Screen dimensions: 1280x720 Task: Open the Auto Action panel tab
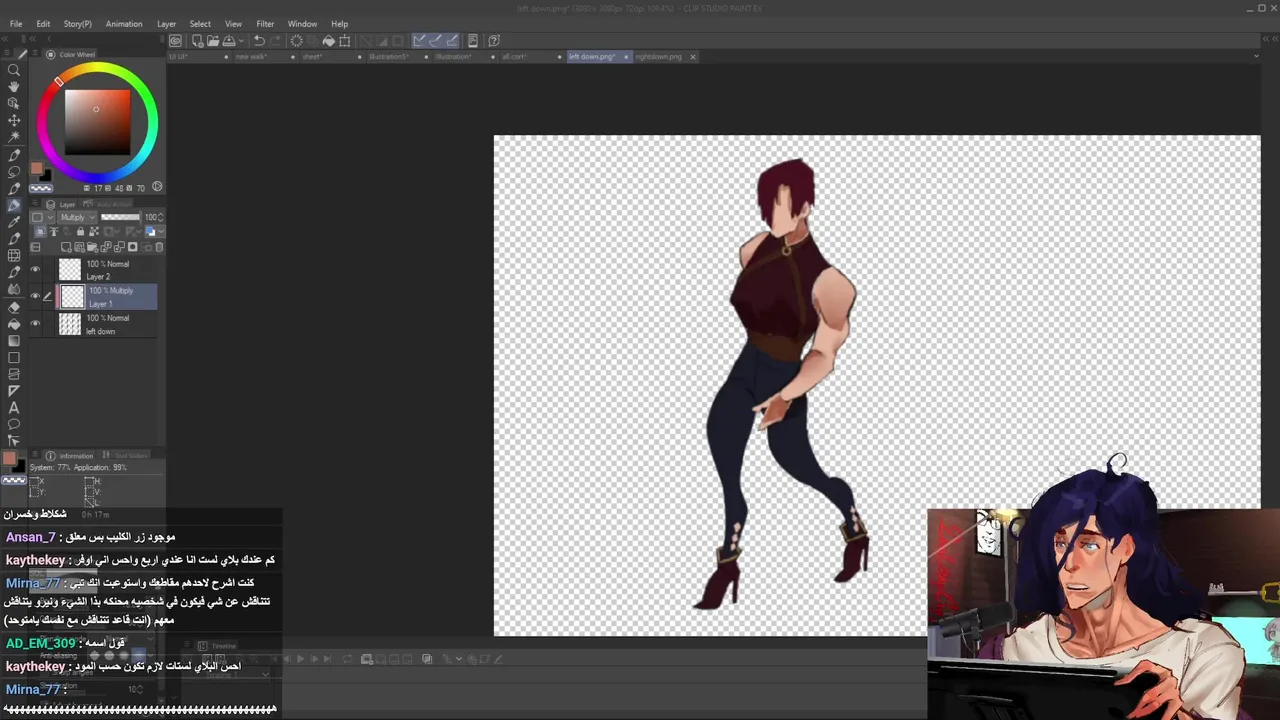110,204
